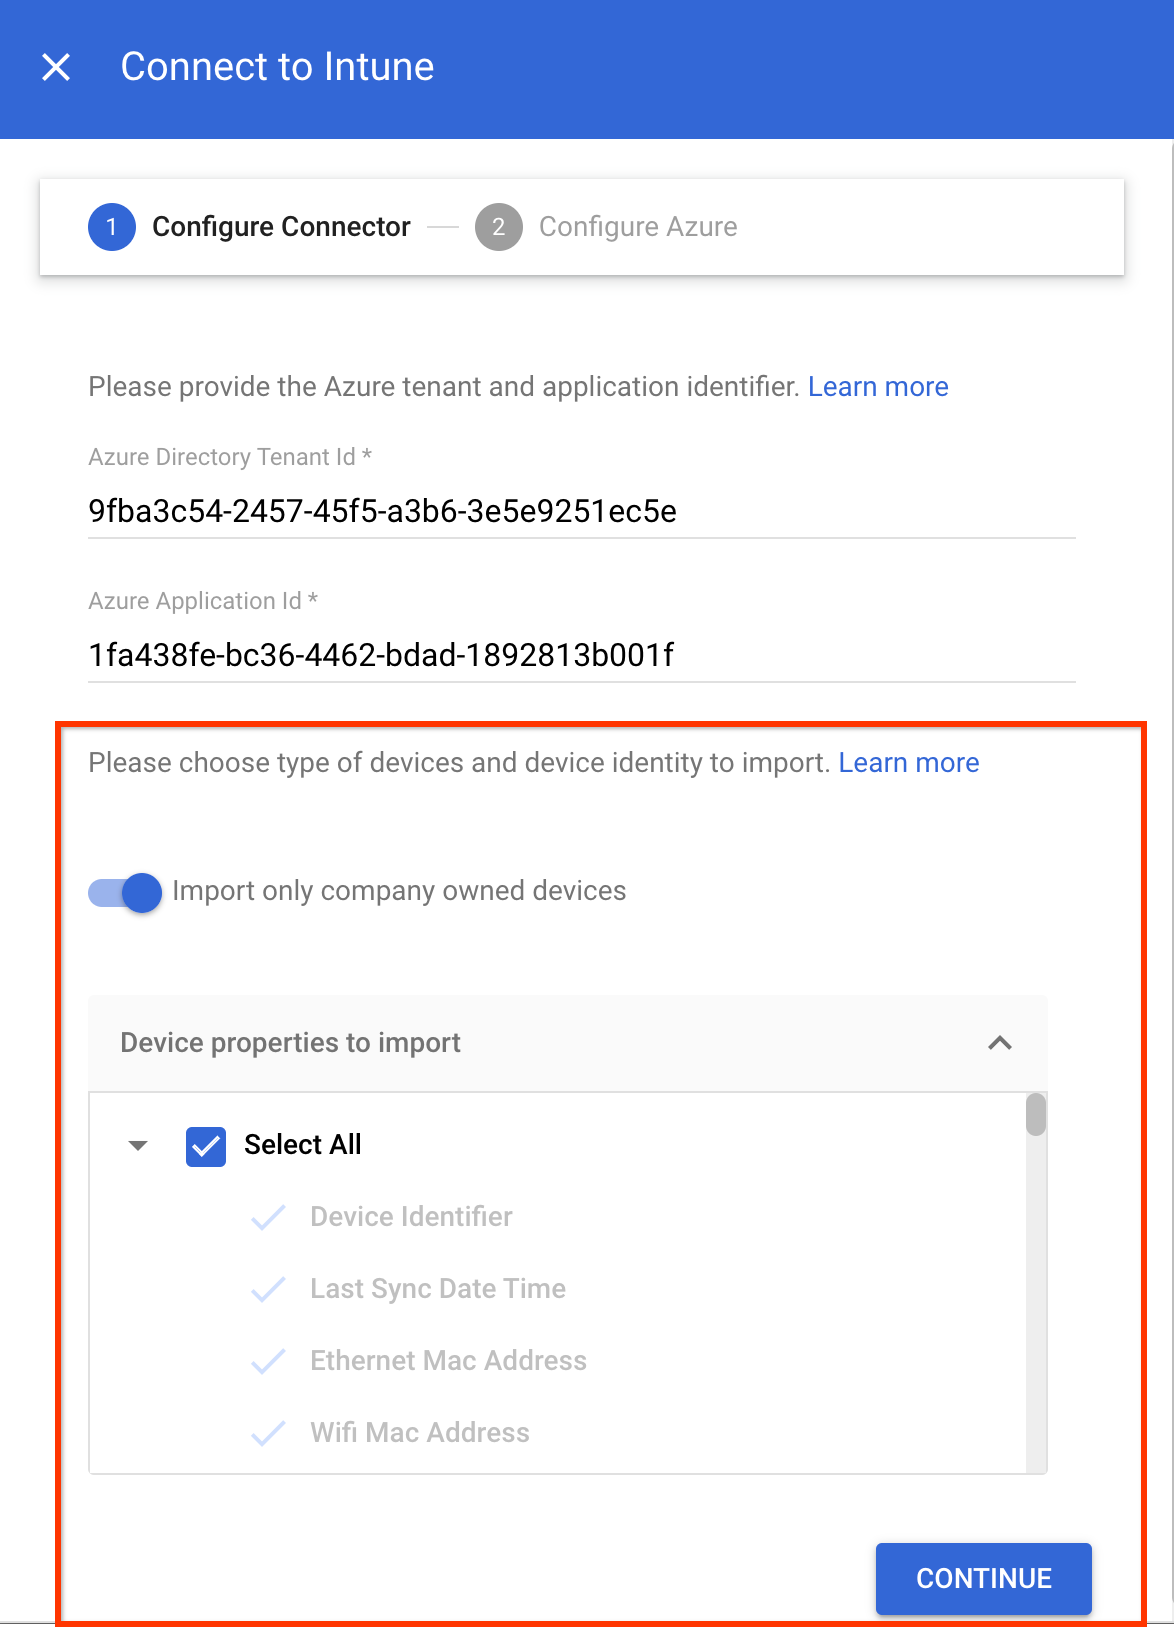This screenshot has width=1174, height=1627.
Task: Click the Ethernet Mac Address checkmark icon
Action: point(268,1361)
